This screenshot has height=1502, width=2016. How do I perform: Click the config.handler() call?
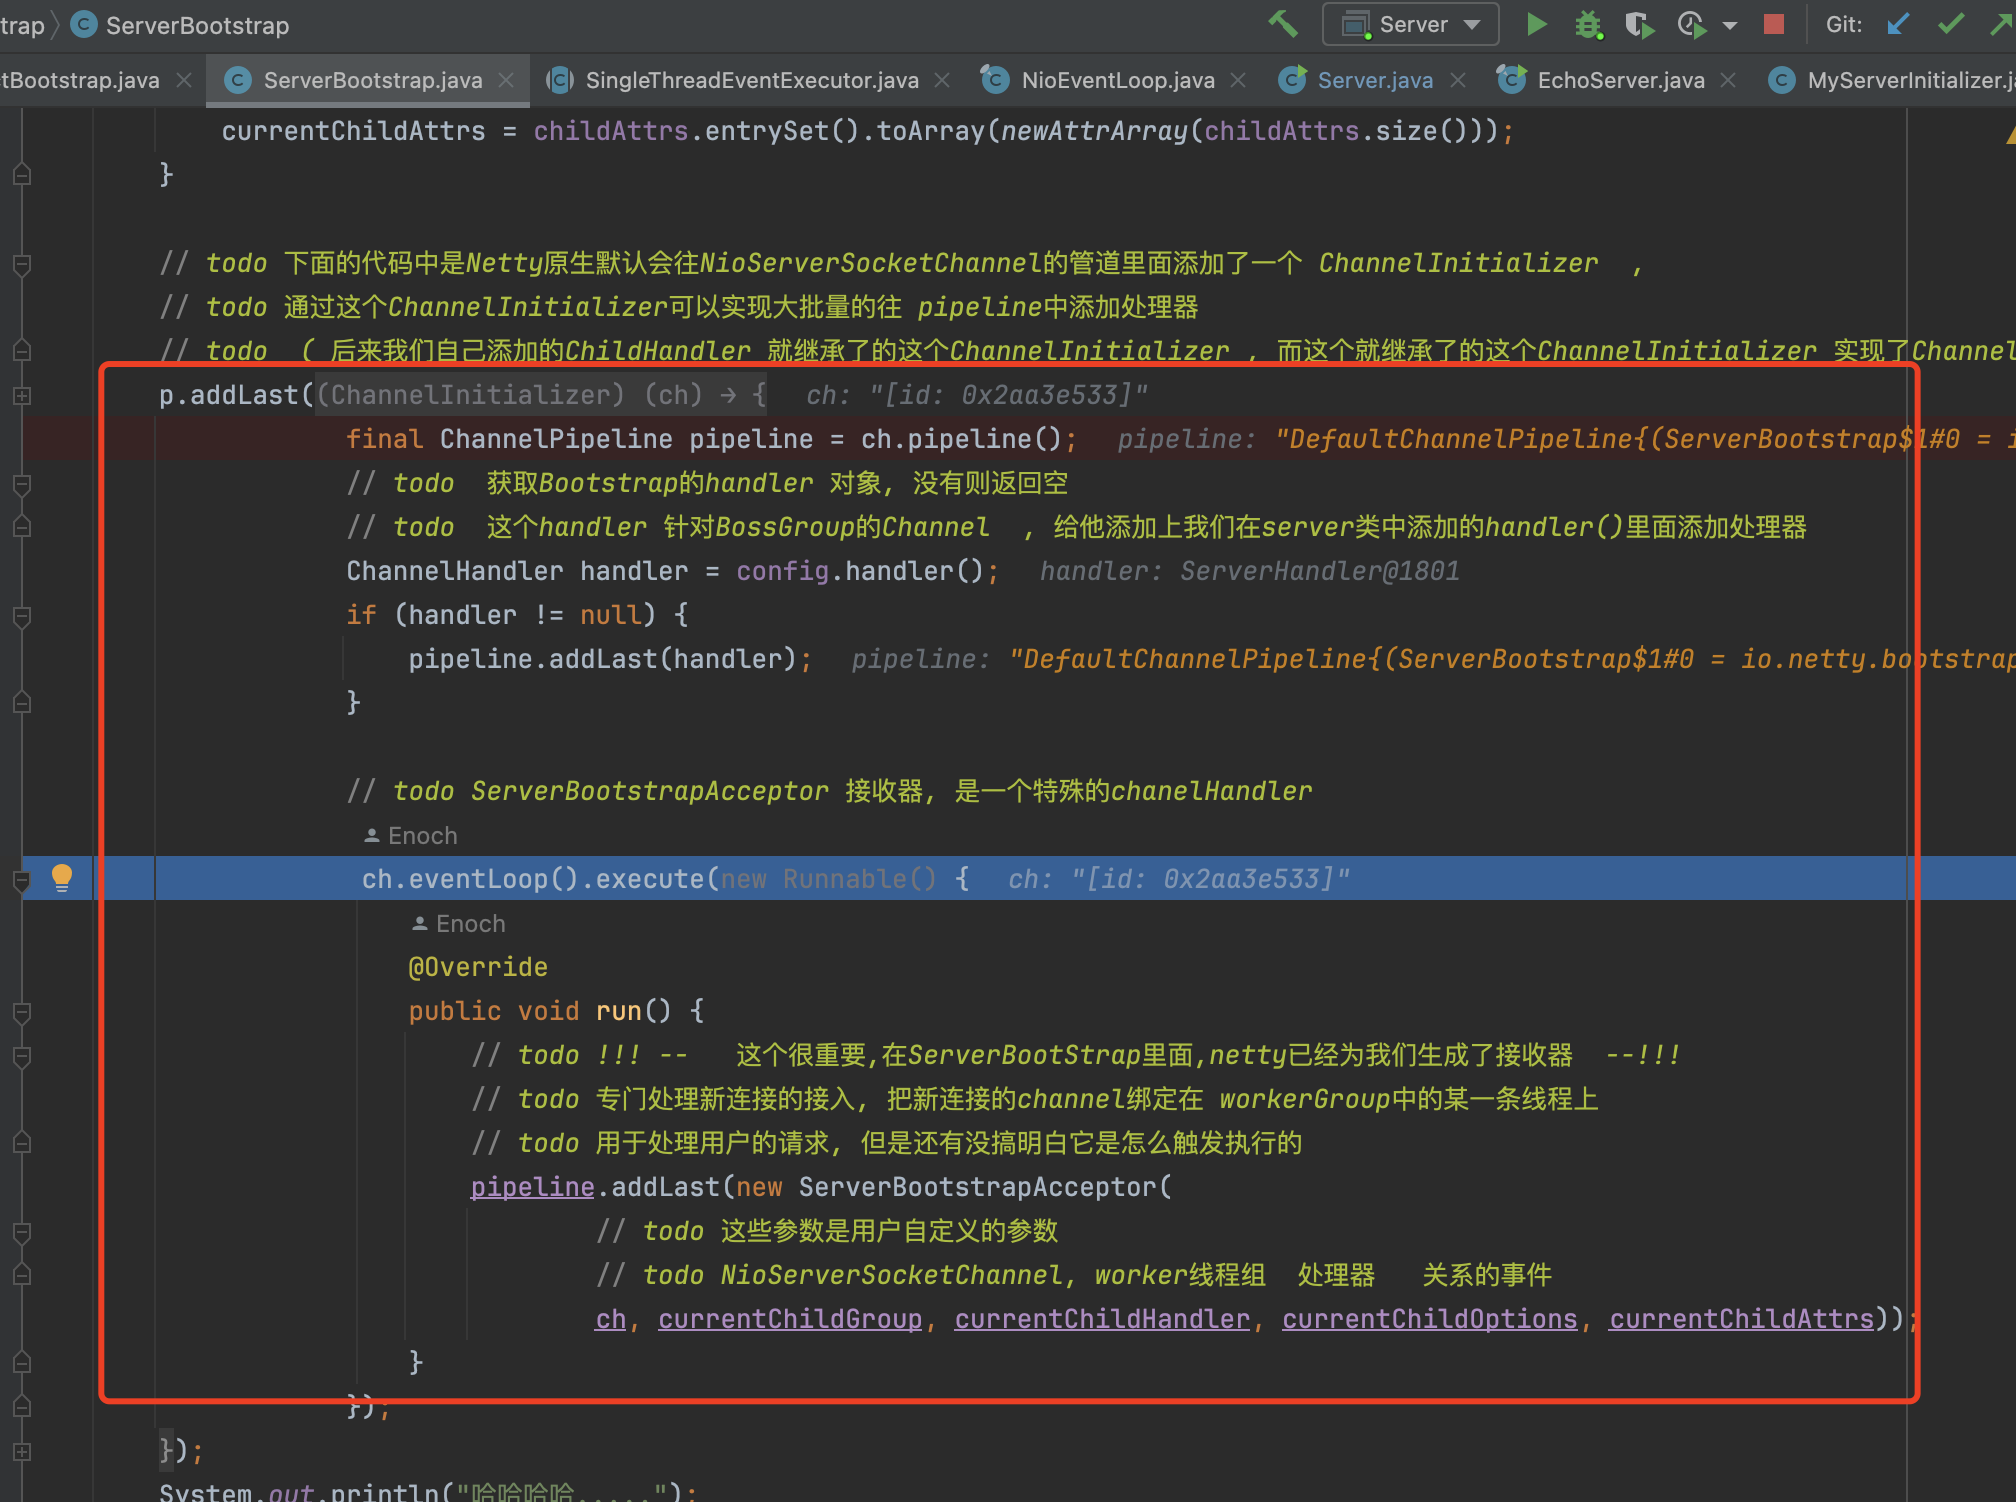[860, 571]
